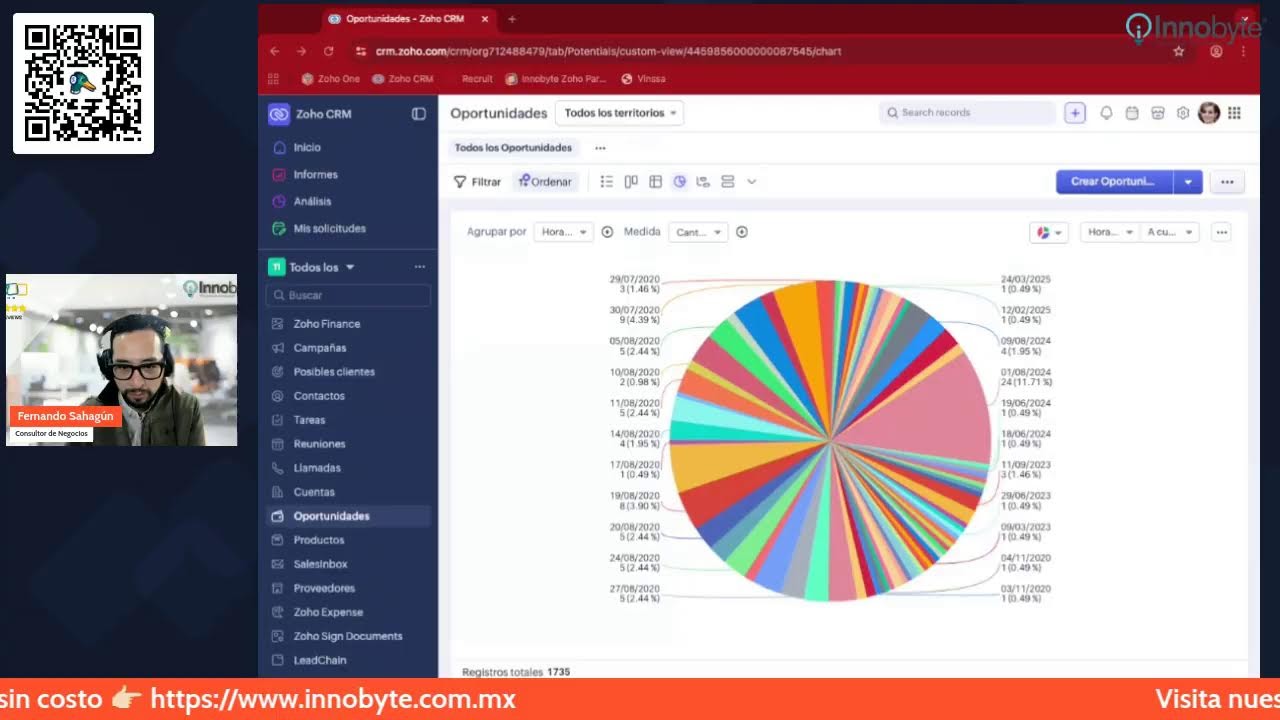Open the settings gear icon
Image resolution: width=1280 pixels, height=720 pixels.
point(1183,113)
